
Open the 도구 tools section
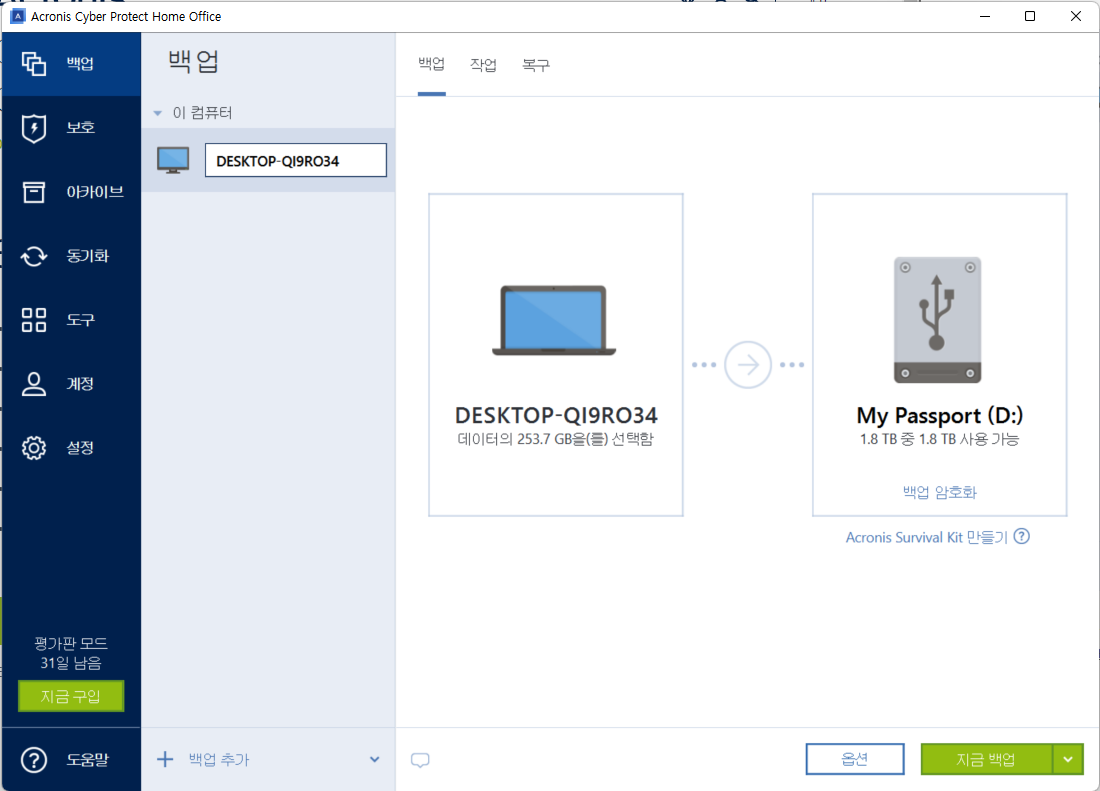[x=70, y=320]
